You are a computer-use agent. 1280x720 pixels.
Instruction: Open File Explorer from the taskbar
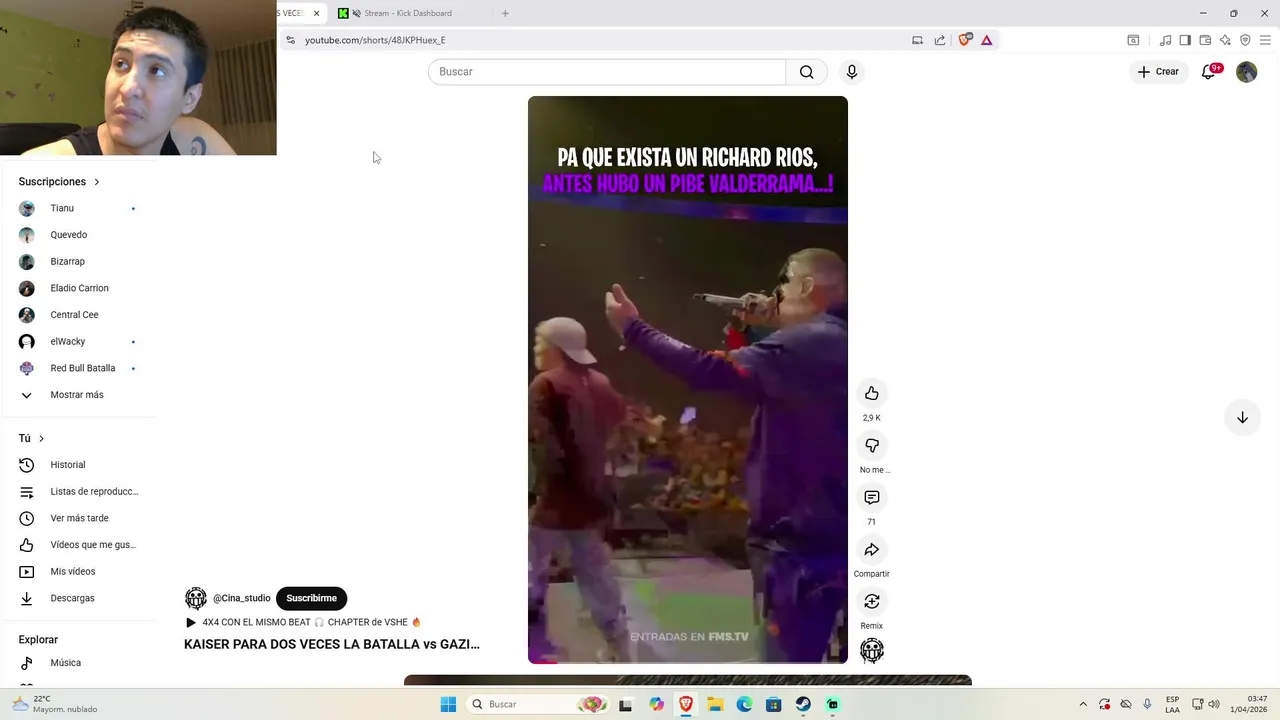tap(715, 704)
